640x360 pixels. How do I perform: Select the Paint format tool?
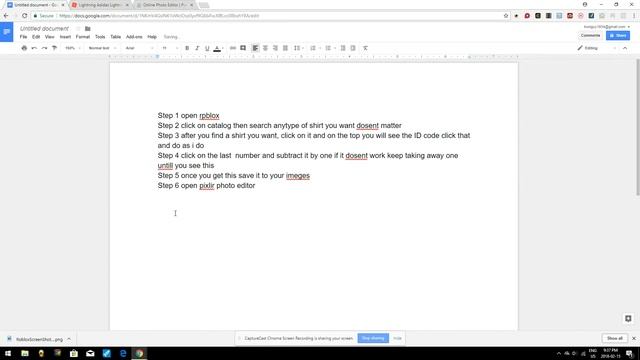click(x=54, y=48)
